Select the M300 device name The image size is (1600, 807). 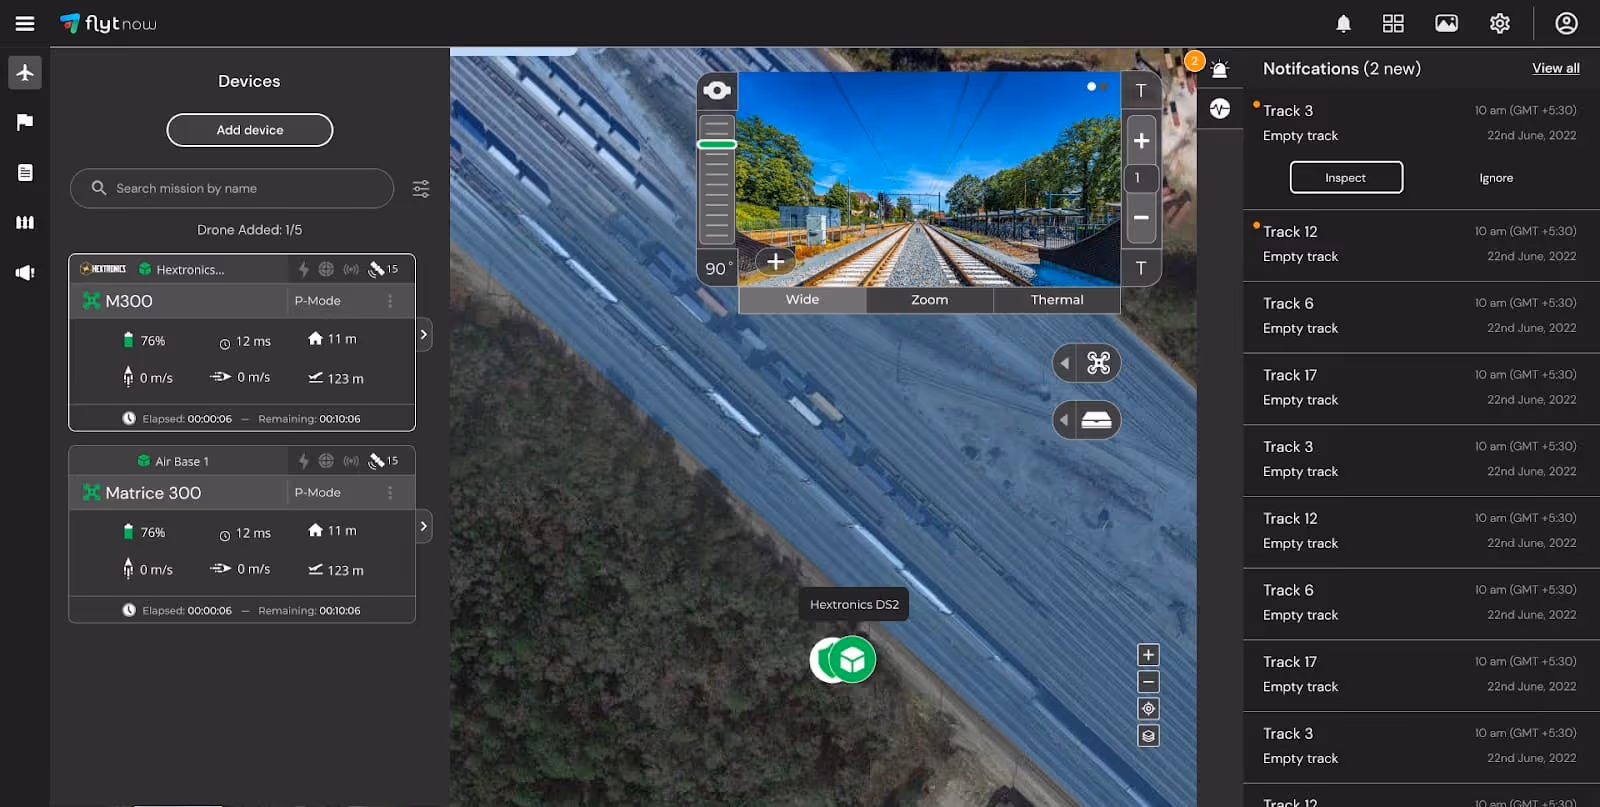coord(129,301)
